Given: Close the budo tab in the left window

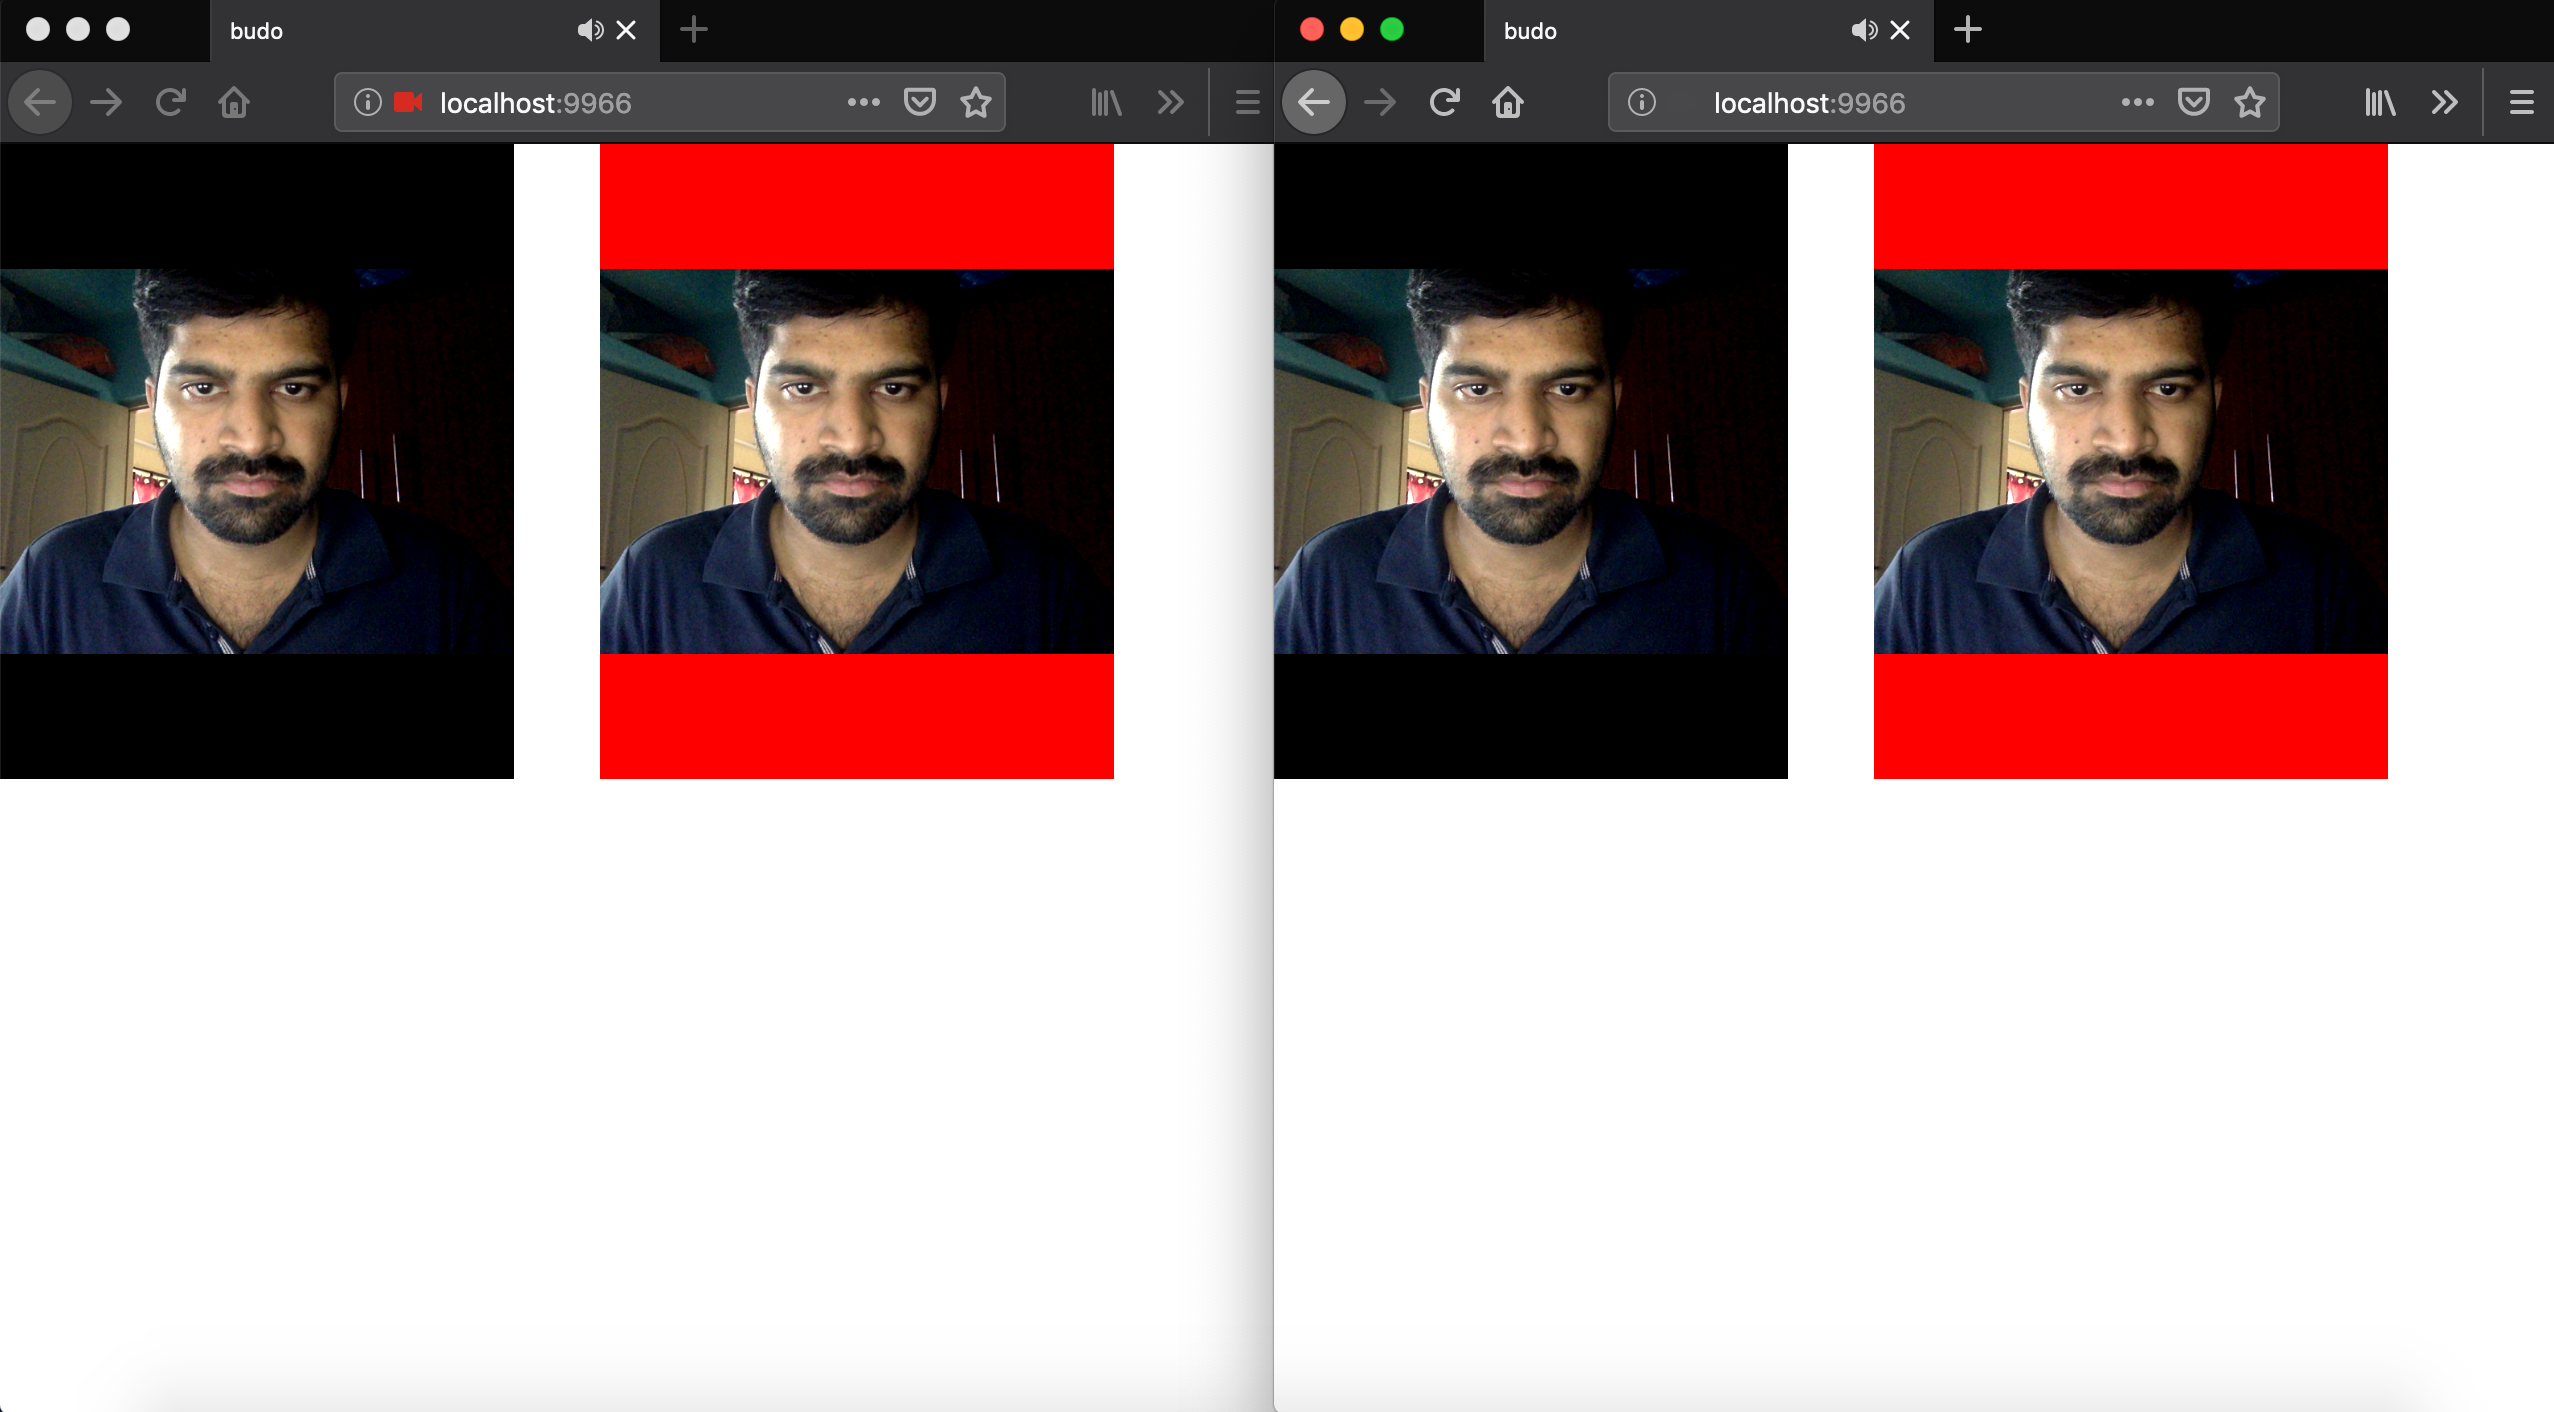Looking at the screenshot, I should click(626, 30).
